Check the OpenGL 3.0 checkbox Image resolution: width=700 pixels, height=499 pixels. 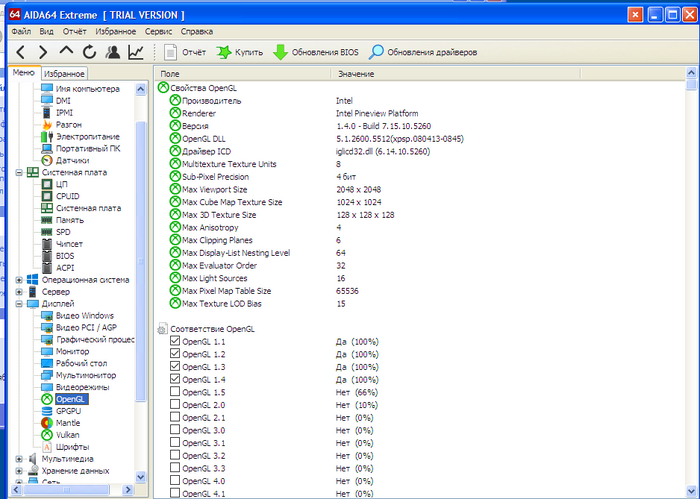(x=176, y=430)
